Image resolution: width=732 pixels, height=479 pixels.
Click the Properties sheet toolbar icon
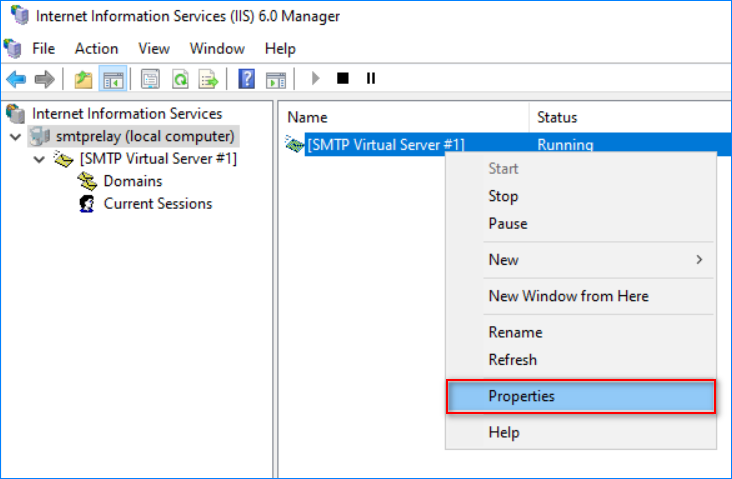tap(150, 79)
